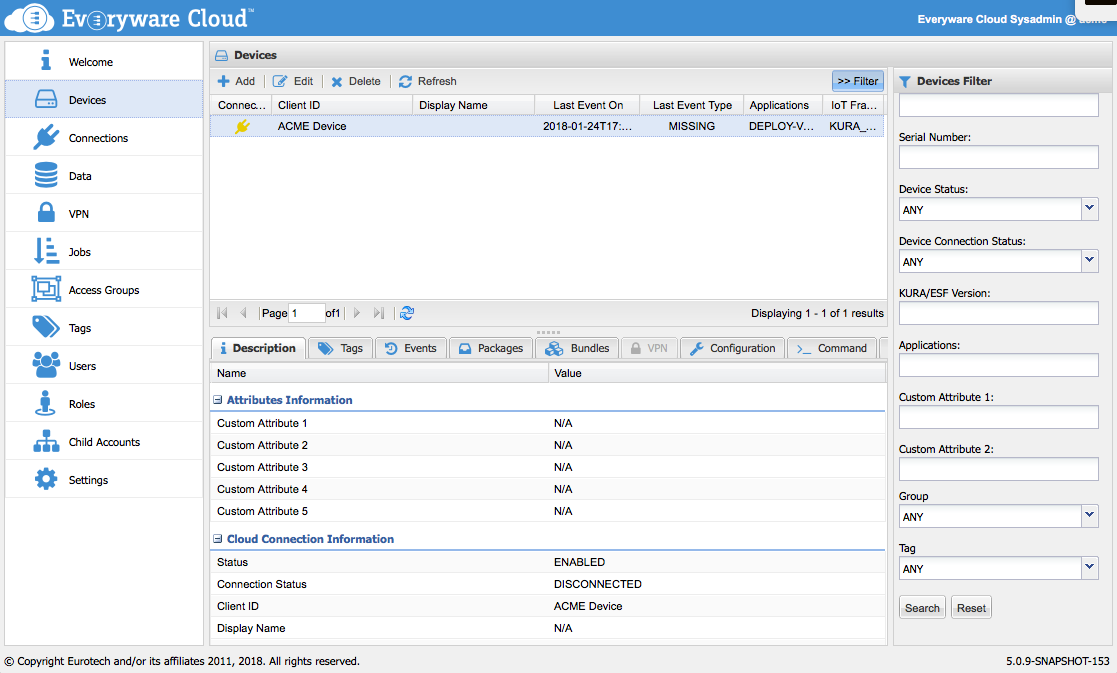Screen dimensions: 1117x673
Task: Open the VPN padlock icon
Action: tap(46, 212)
